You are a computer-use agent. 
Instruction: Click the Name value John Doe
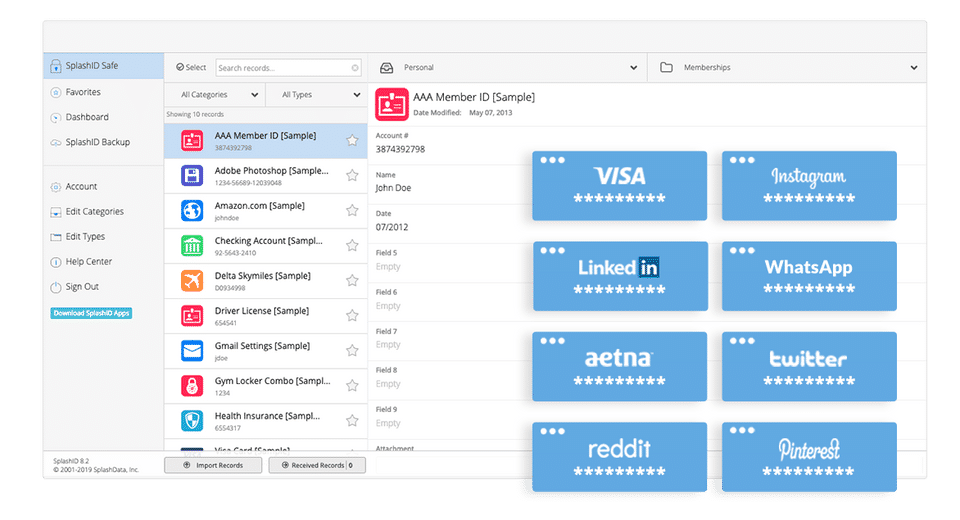(393, 188)
